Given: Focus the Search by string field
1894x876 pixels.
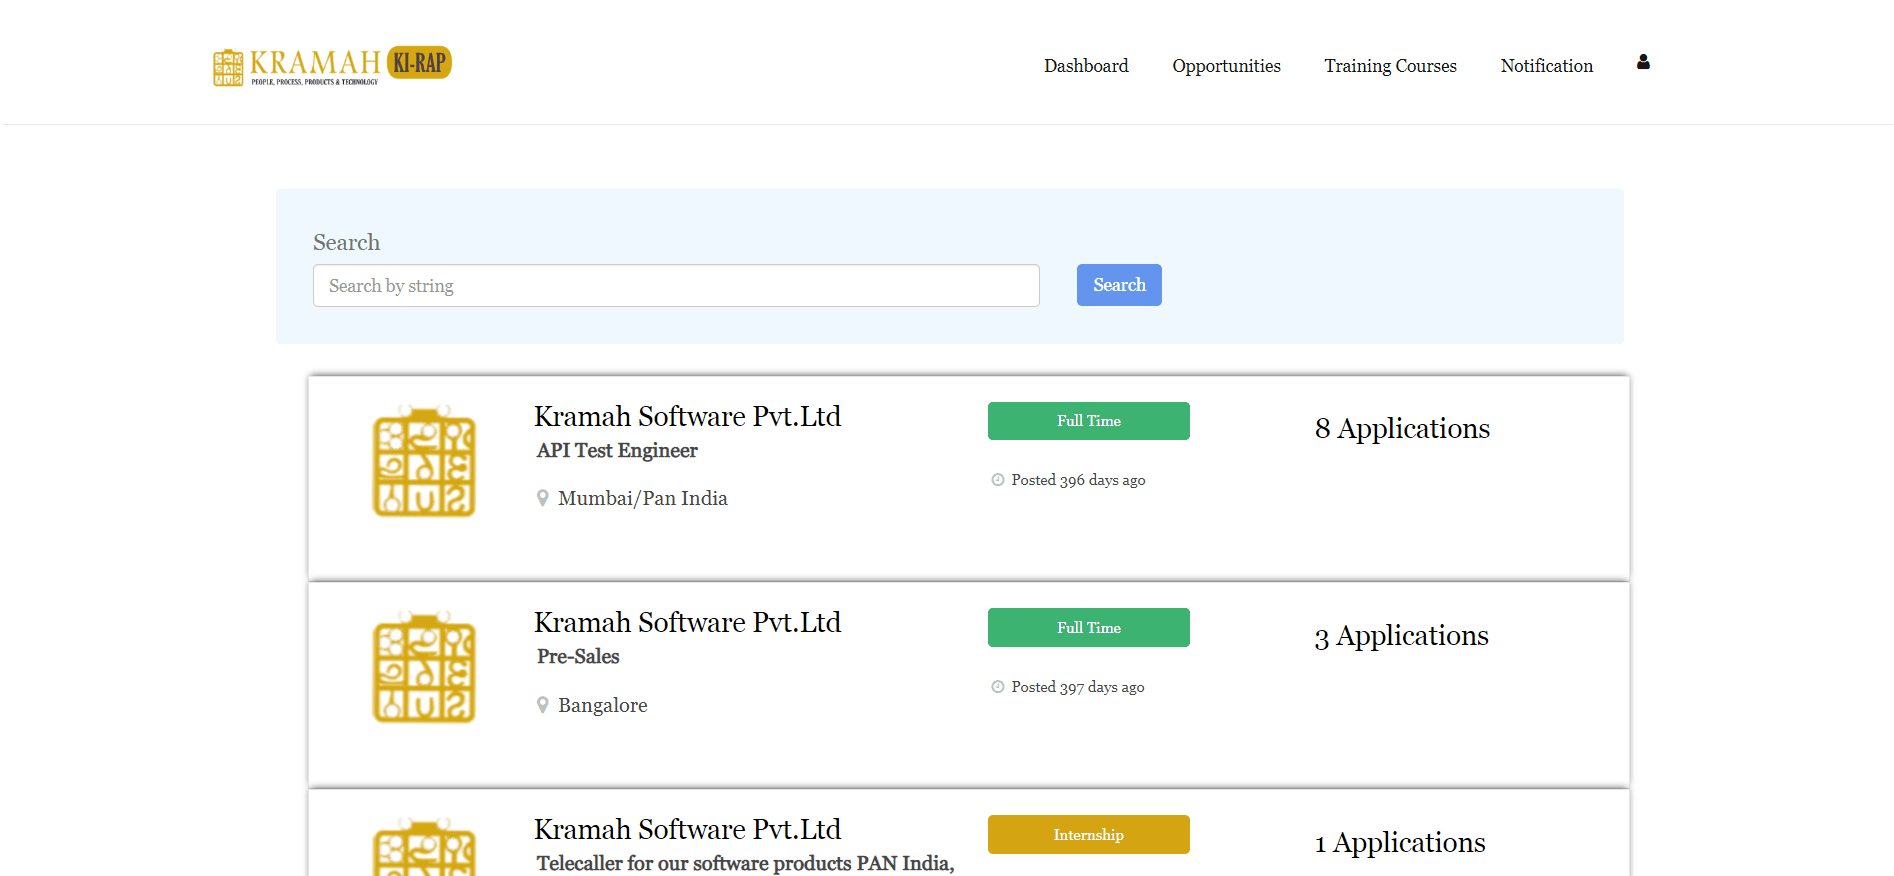Looking at the screenshot, I should [676, 286].
